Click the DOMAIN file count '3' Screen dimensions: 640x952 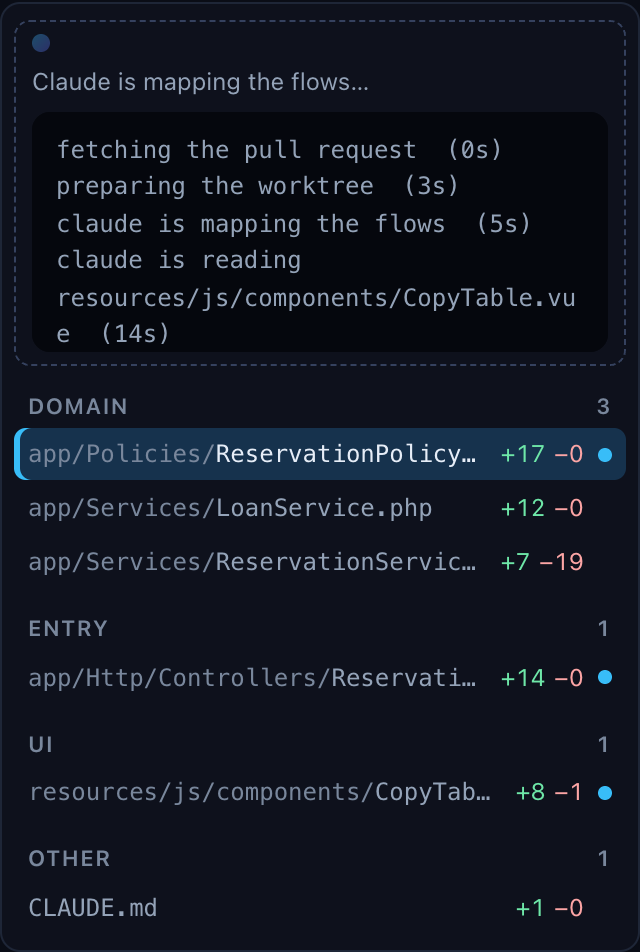(603, 406)
